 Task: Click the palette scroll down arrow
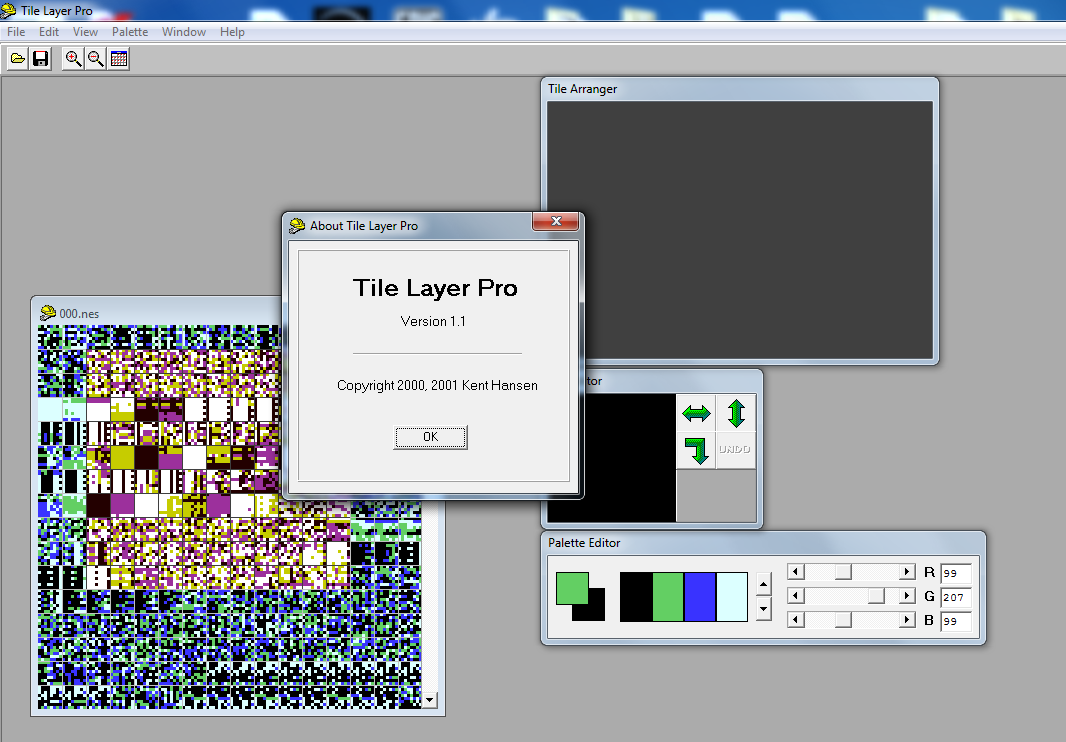[762, 608]
